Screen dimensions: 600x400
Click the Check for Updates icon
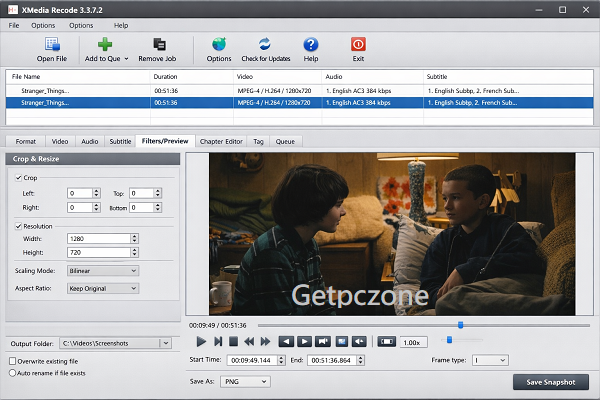point(264,44)
